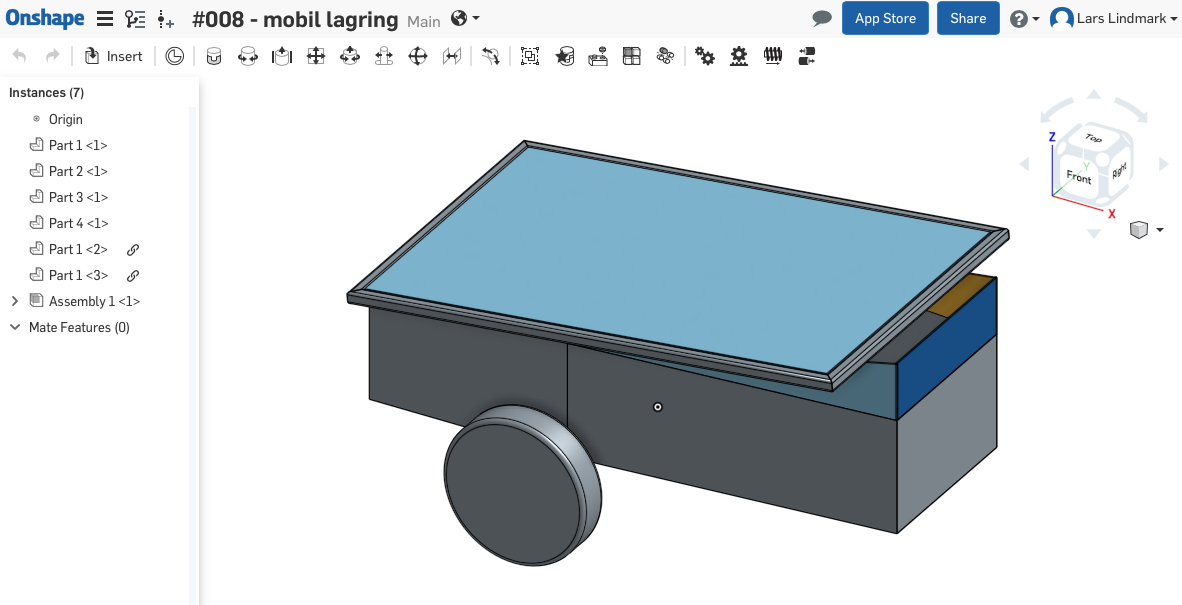Viewport: 1182px width, 605px height.
Task: Click the link icon beside Part 1 <2>
Action: click(x=132, y=250)
